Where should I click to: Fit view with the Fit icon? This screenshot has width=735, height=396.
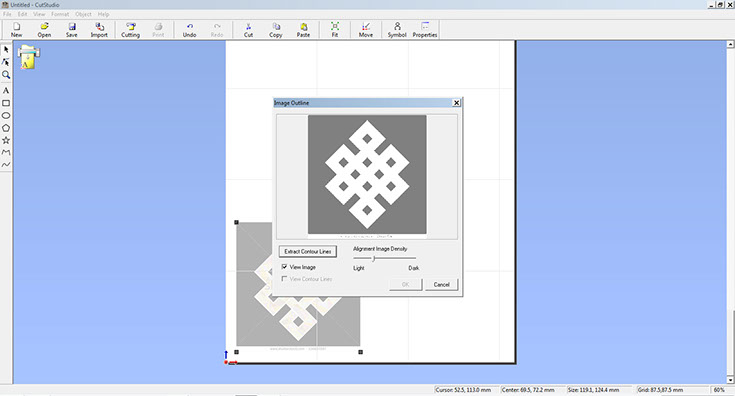tap(335, 30)
